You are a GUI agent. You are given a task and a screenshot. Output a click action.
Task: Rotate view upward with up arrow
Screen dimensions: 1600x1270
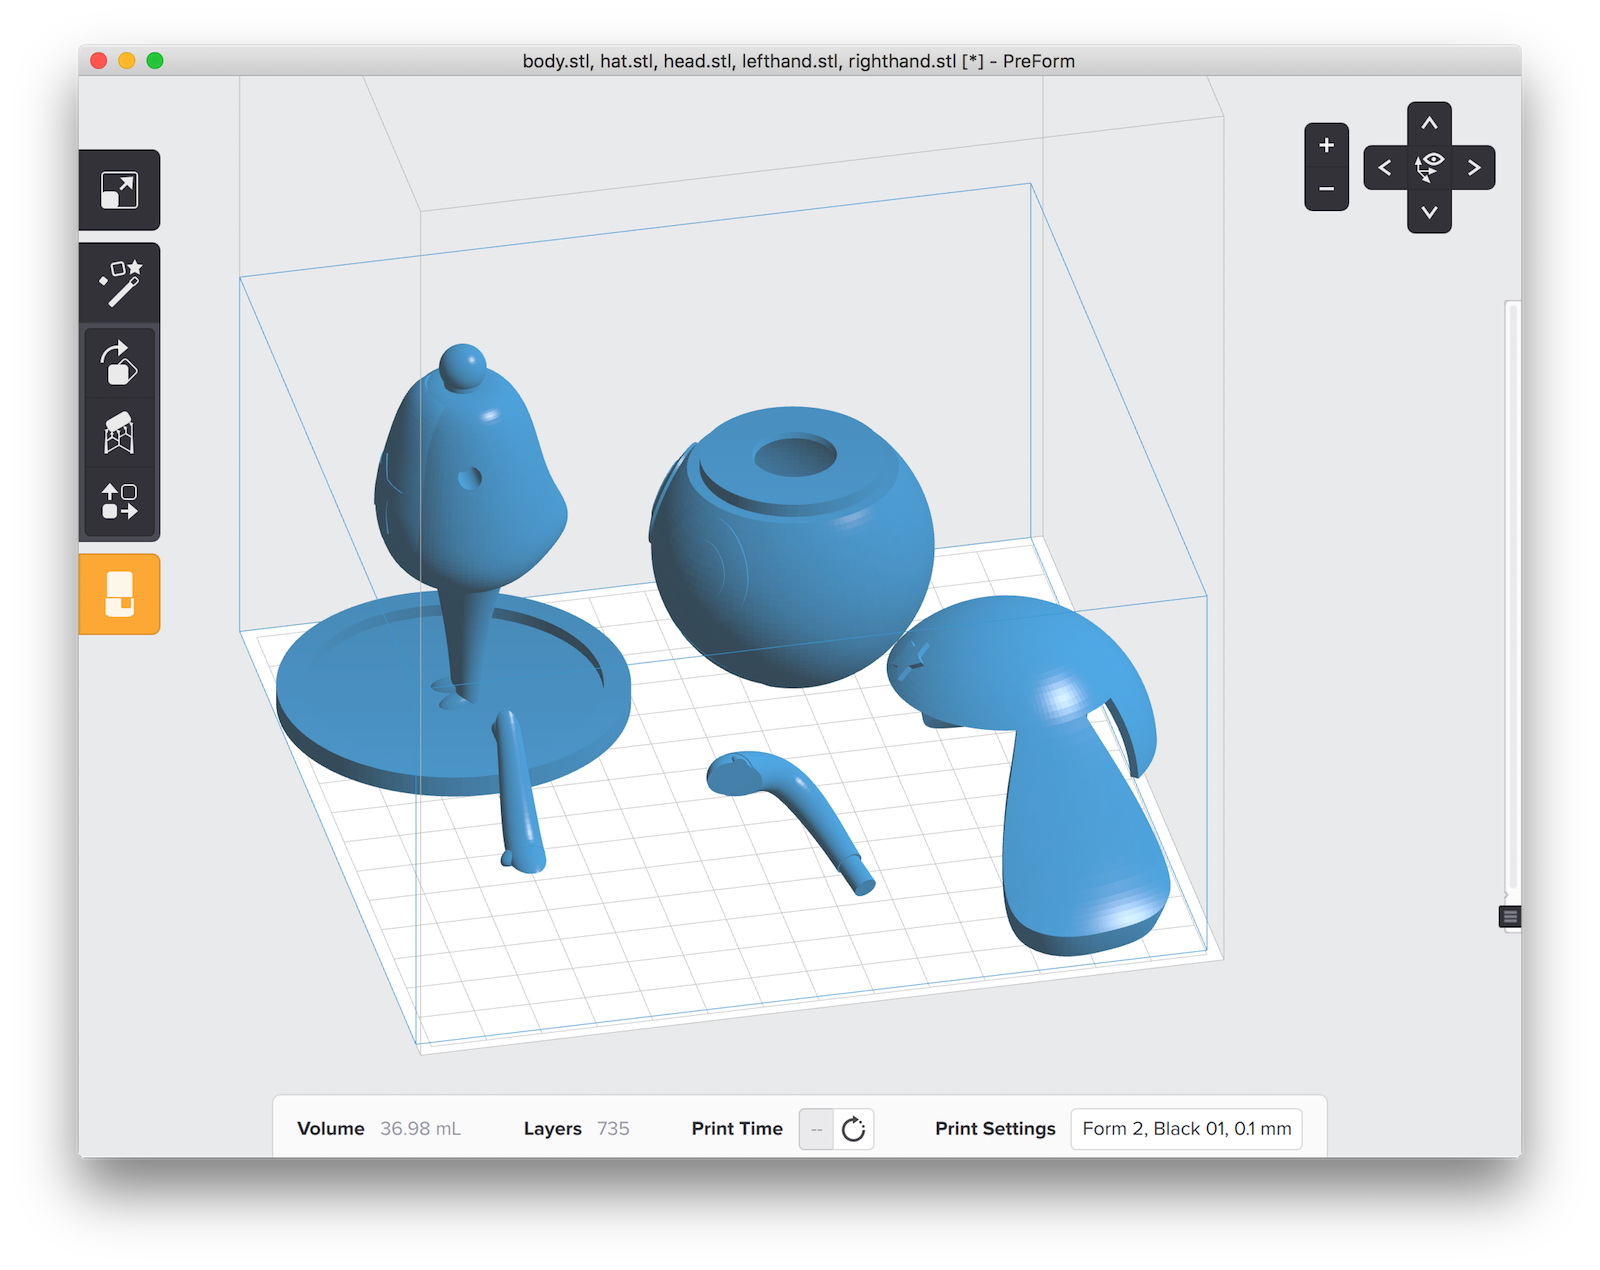tap(1429, 124)
